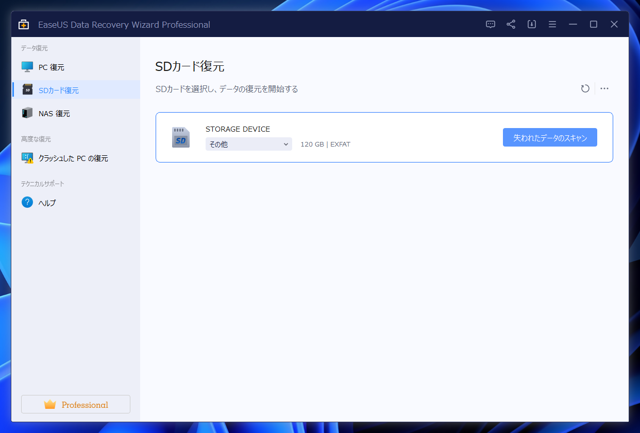This screenshot has height=433, width=640.
Task: Open the feedback chat icon in title bar
Action: [490, 24]
